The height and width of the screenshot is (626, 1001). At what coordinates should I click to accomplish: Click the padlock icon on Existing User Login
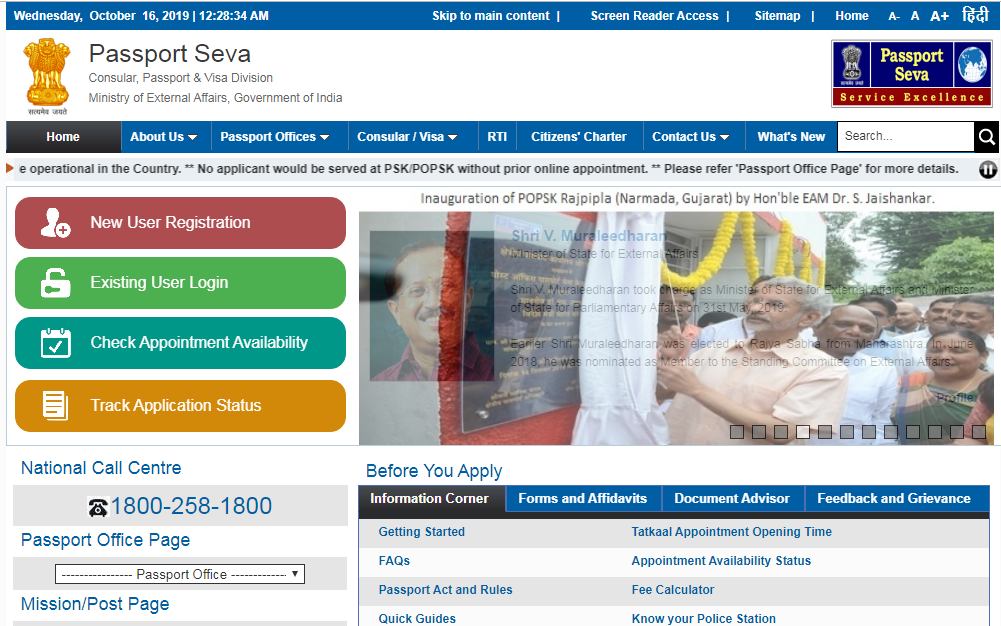point(55,283)
